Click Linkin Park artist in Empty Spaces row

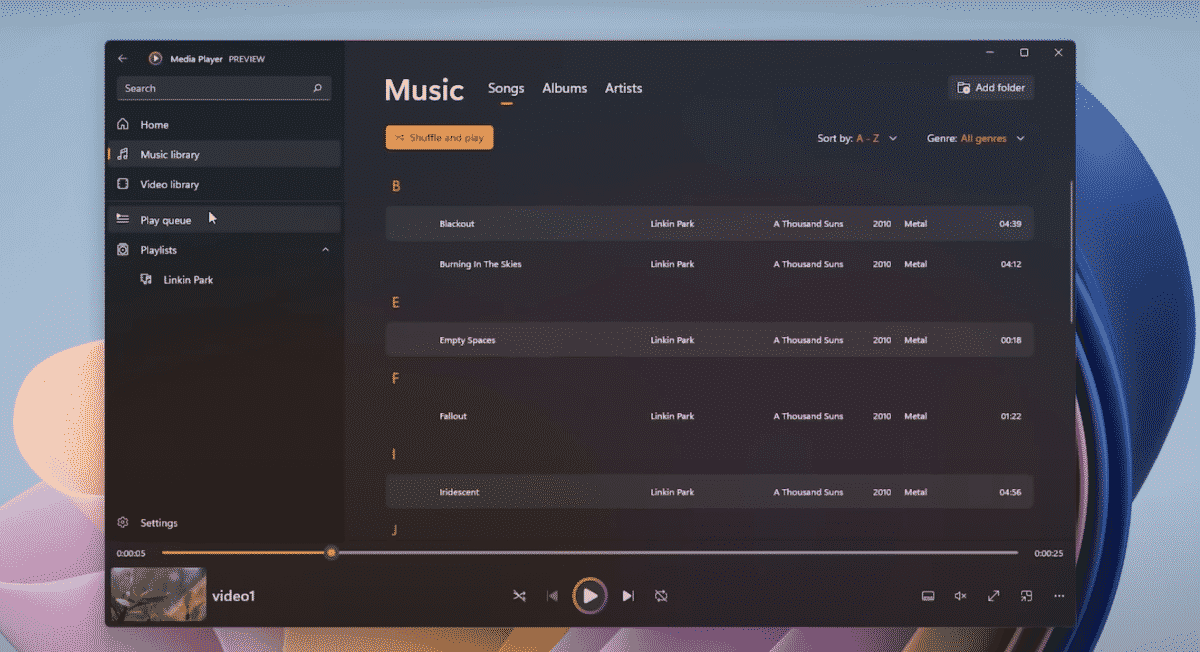(x=672, y=340)
